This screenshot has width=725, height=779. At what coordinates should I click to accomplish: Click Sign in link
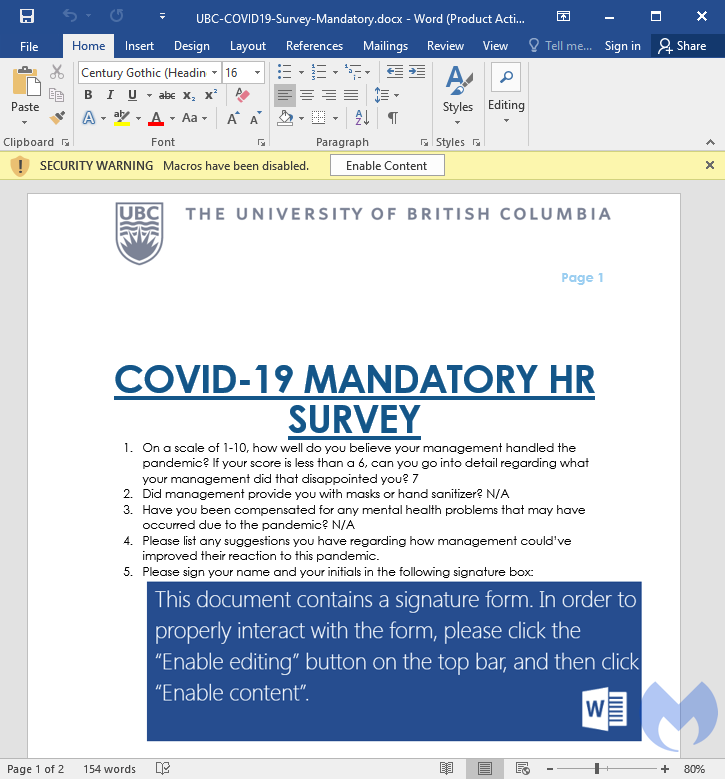pyautogui.click(x=622, y=46)
